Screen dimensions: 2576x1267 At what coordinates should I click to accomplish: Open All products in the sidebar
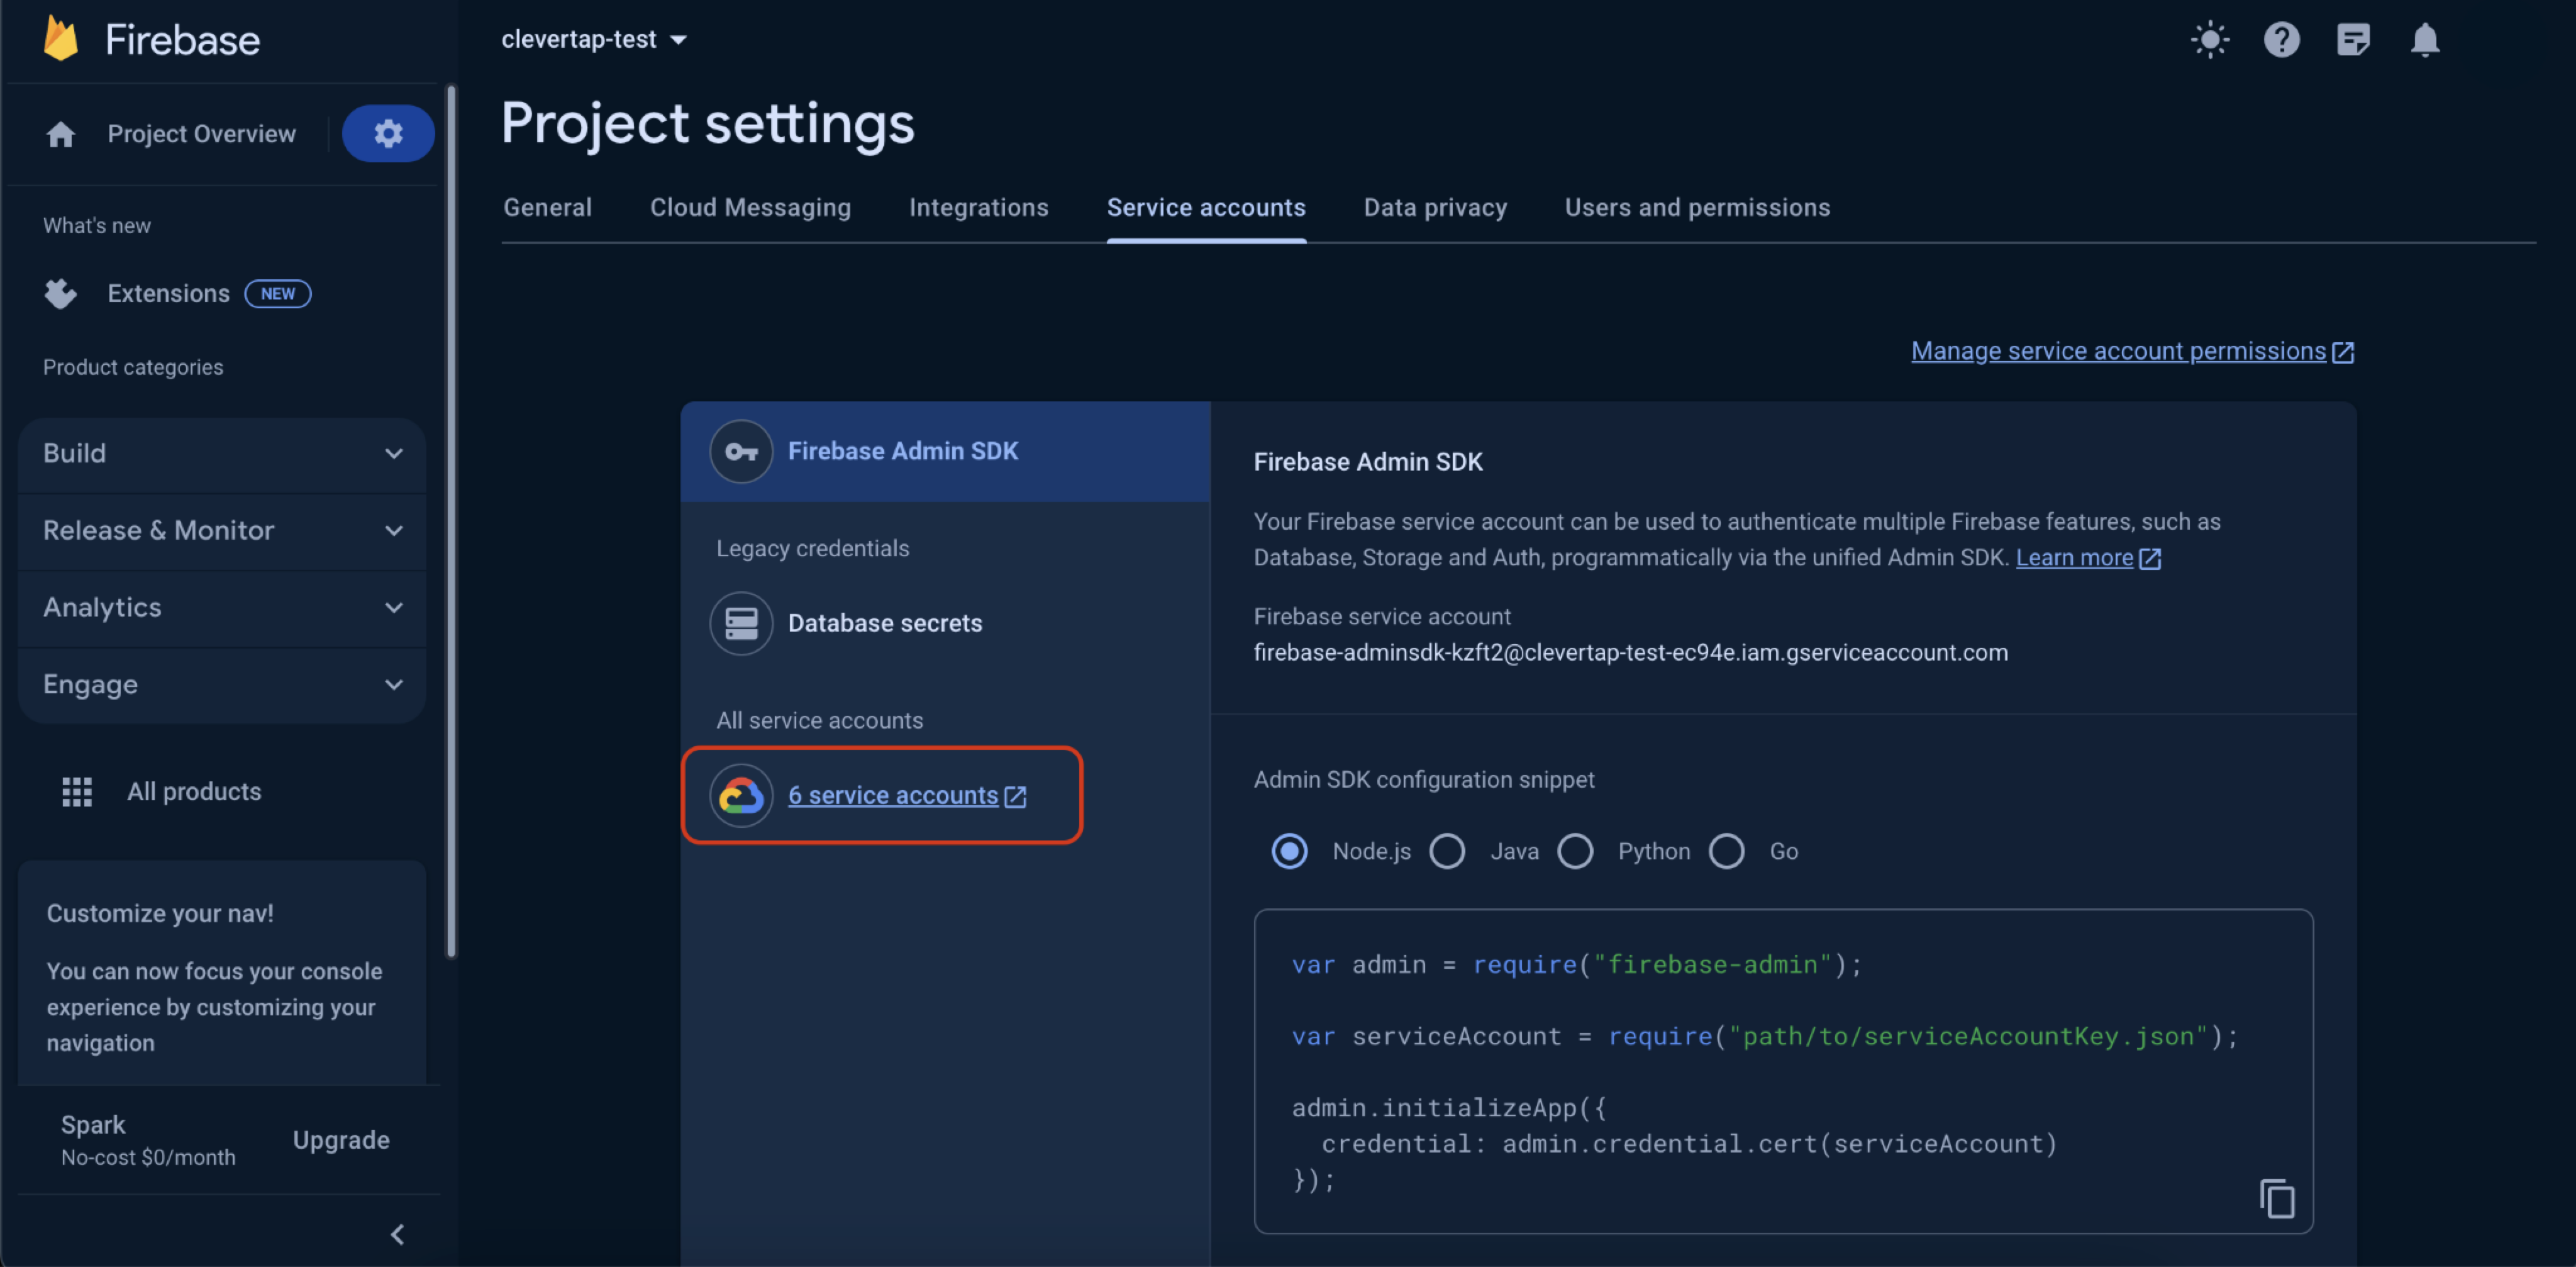[x=194, y=791]
